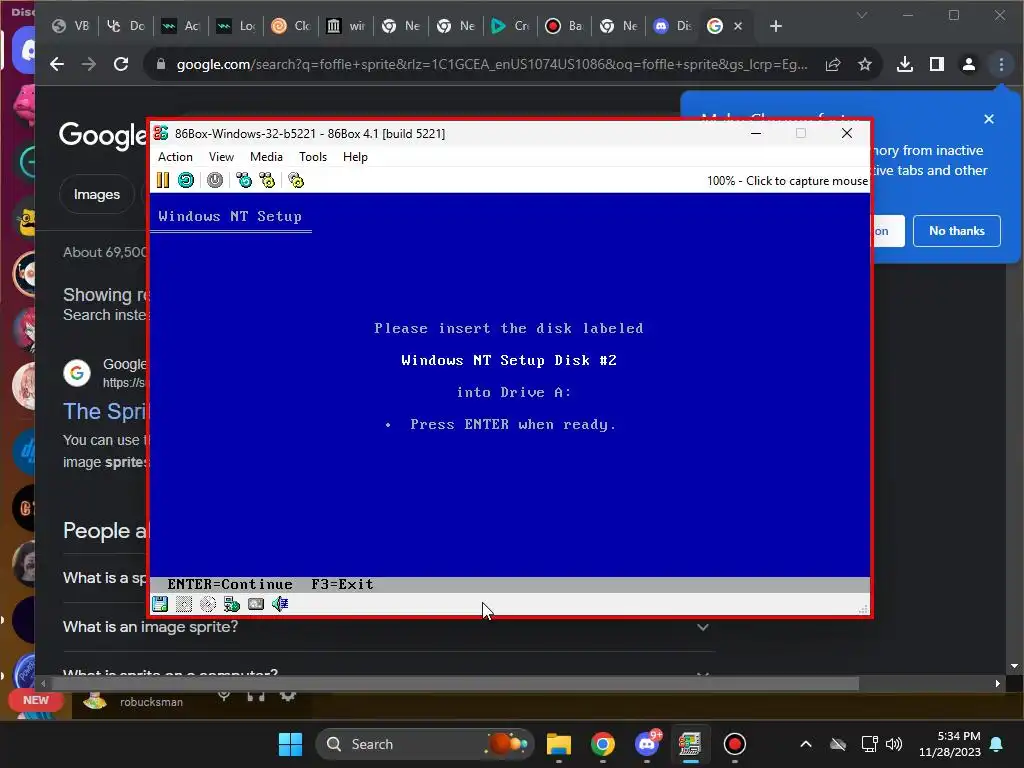
Task: Click the share page icon in Chrome address bar
Action: (833, 64)
